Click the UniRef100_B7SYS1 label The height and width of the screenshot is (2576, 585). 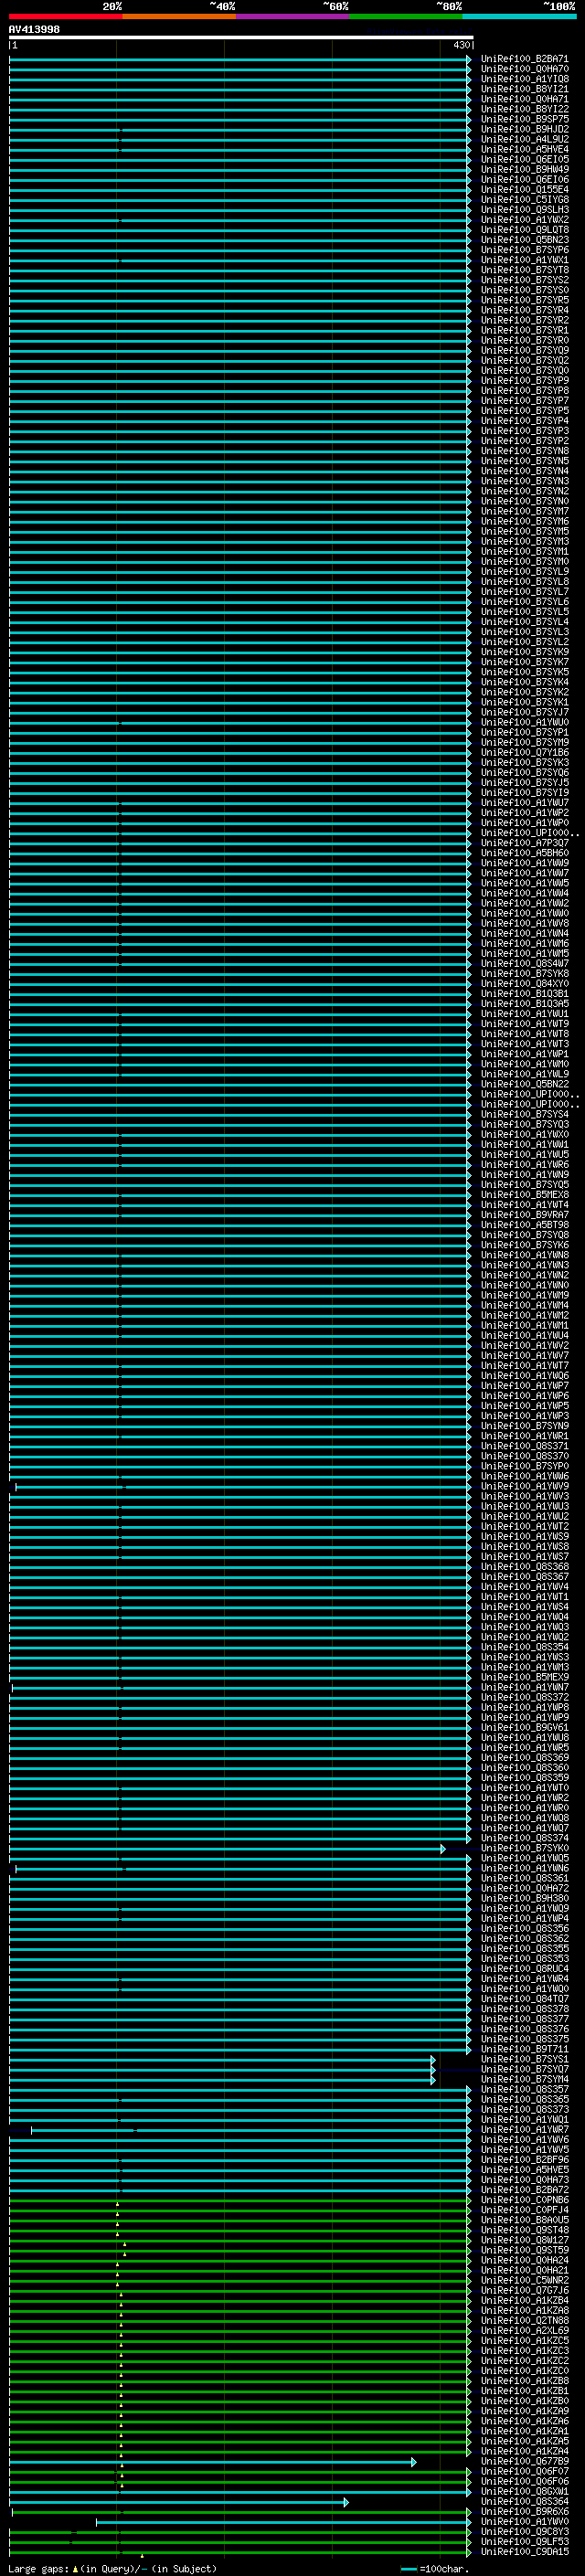pos(525,2059)
